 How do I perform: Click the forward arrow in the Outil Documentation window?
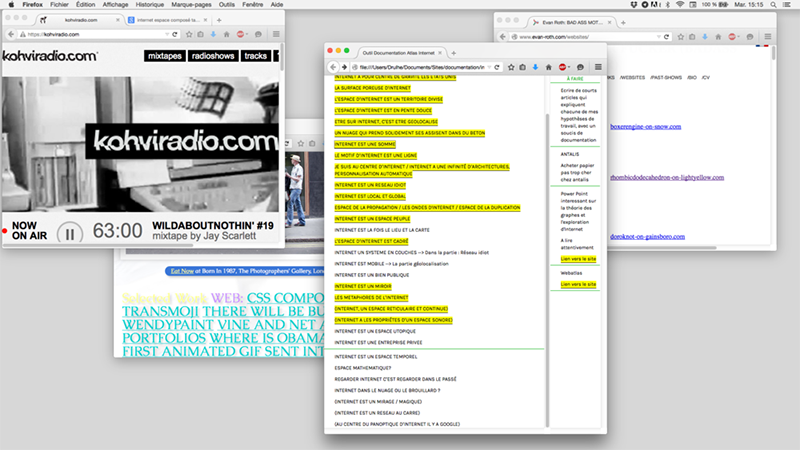(x=345, y=67)
